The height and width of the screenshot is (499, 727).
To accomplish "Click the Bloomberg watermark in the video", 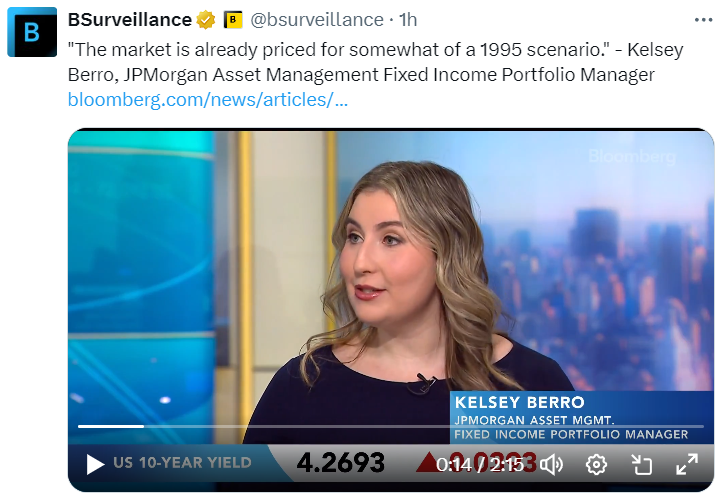I will click(x=632, y=157).
